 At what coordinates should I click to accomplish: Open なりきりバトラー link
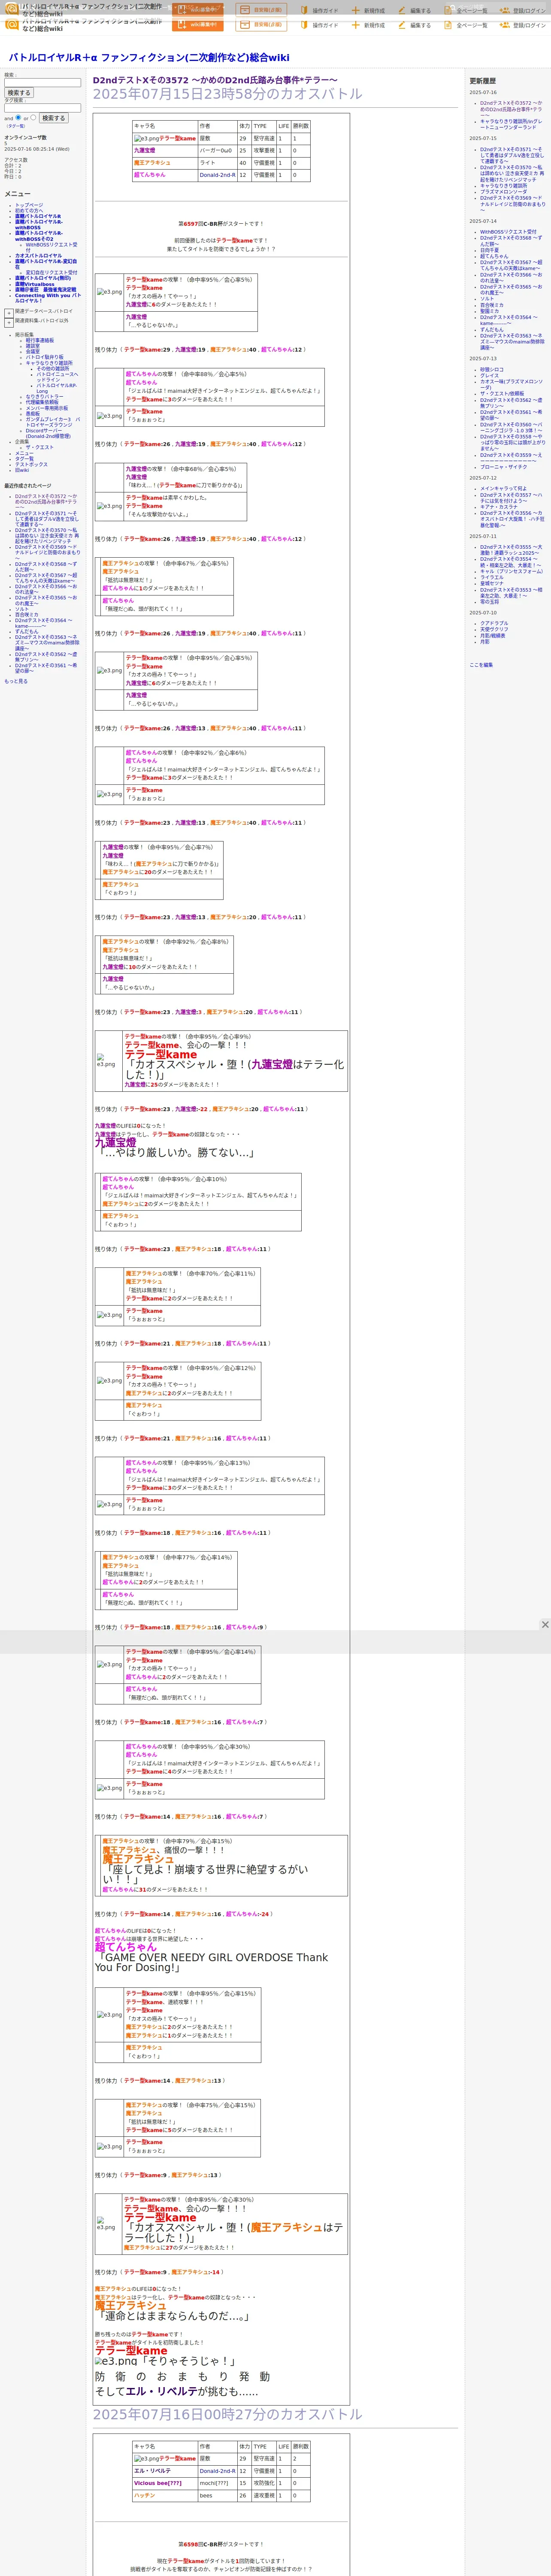(44, 397)
